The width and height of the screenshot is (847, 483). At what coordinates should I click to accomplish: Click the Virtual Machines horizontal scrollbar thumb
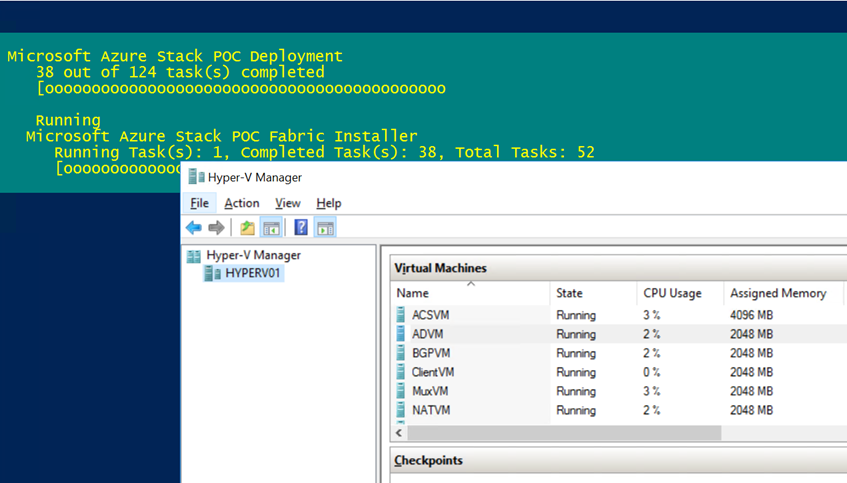coord(564,433)
